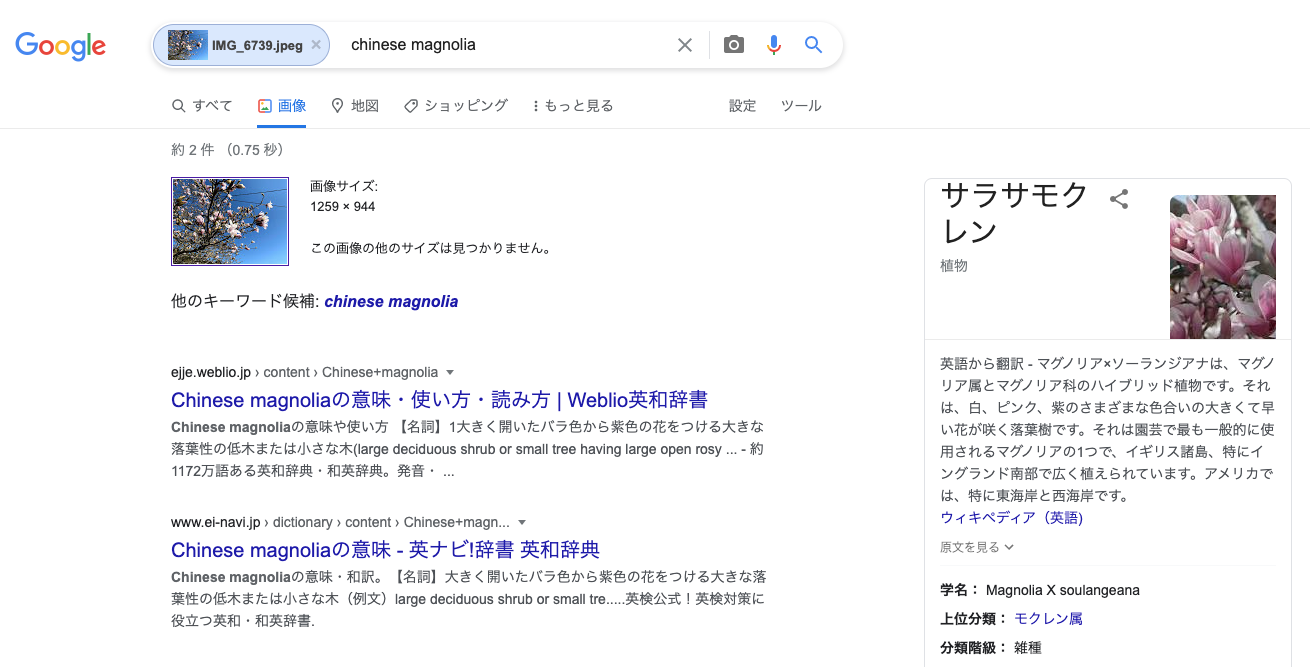Open the ショッピング tab
1310x667 pixels.
[x=456, y=106]
